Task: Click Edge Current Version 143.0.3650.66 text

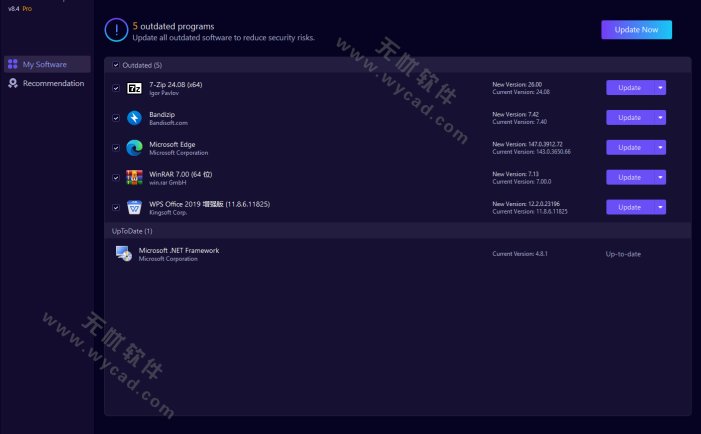Action: (532, 152)
